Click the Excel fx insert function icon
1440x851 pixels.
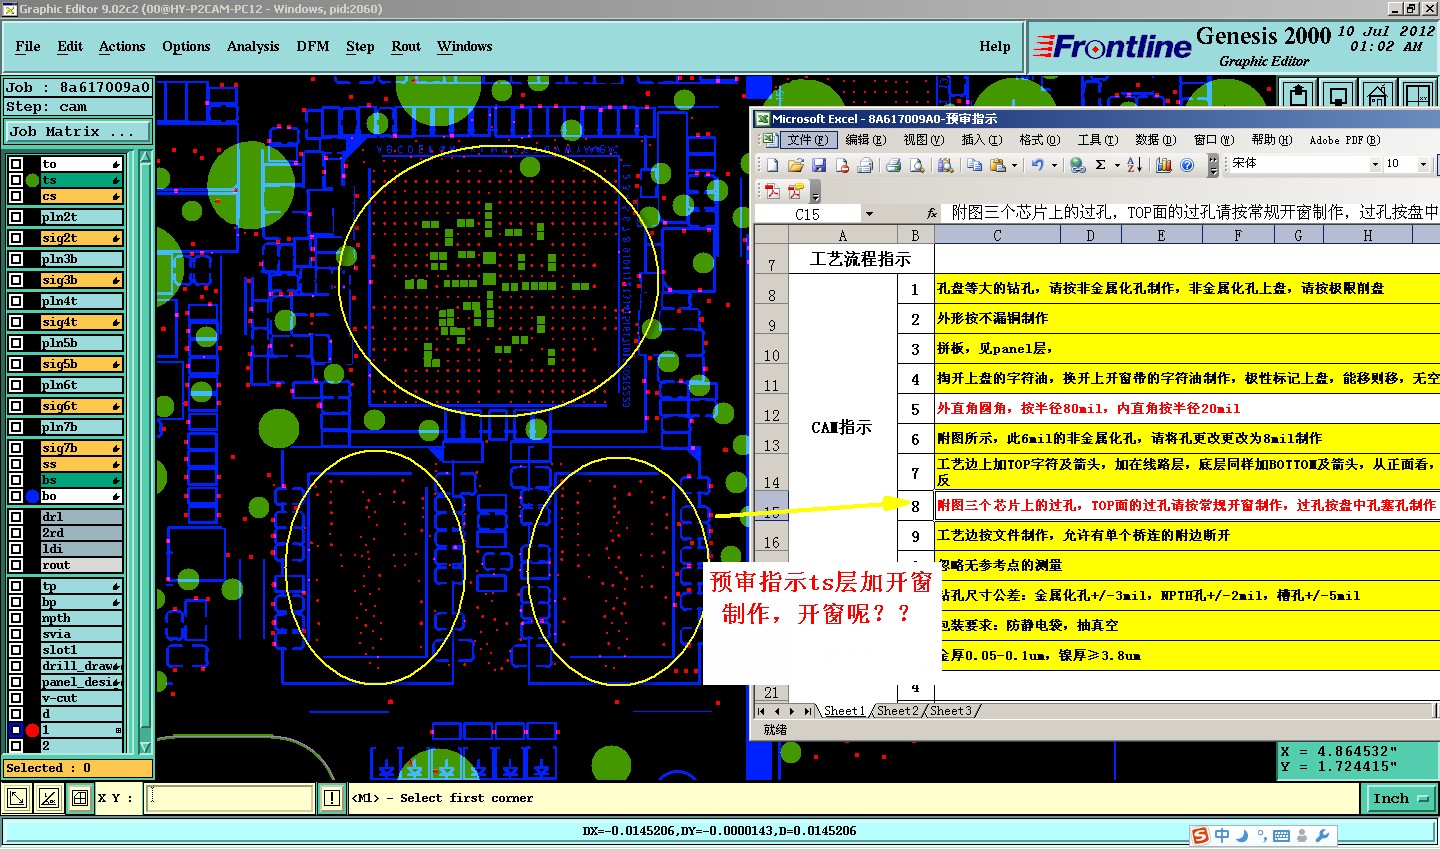(x=932, y=213)
